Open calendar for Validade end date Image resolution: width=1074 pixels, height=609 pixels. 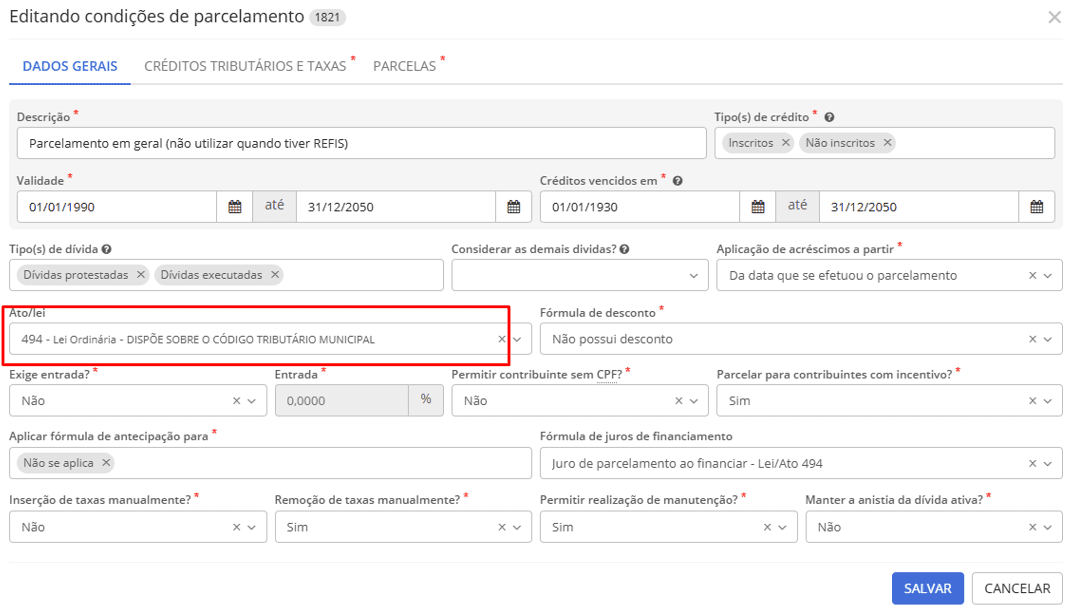pos(513,207)
